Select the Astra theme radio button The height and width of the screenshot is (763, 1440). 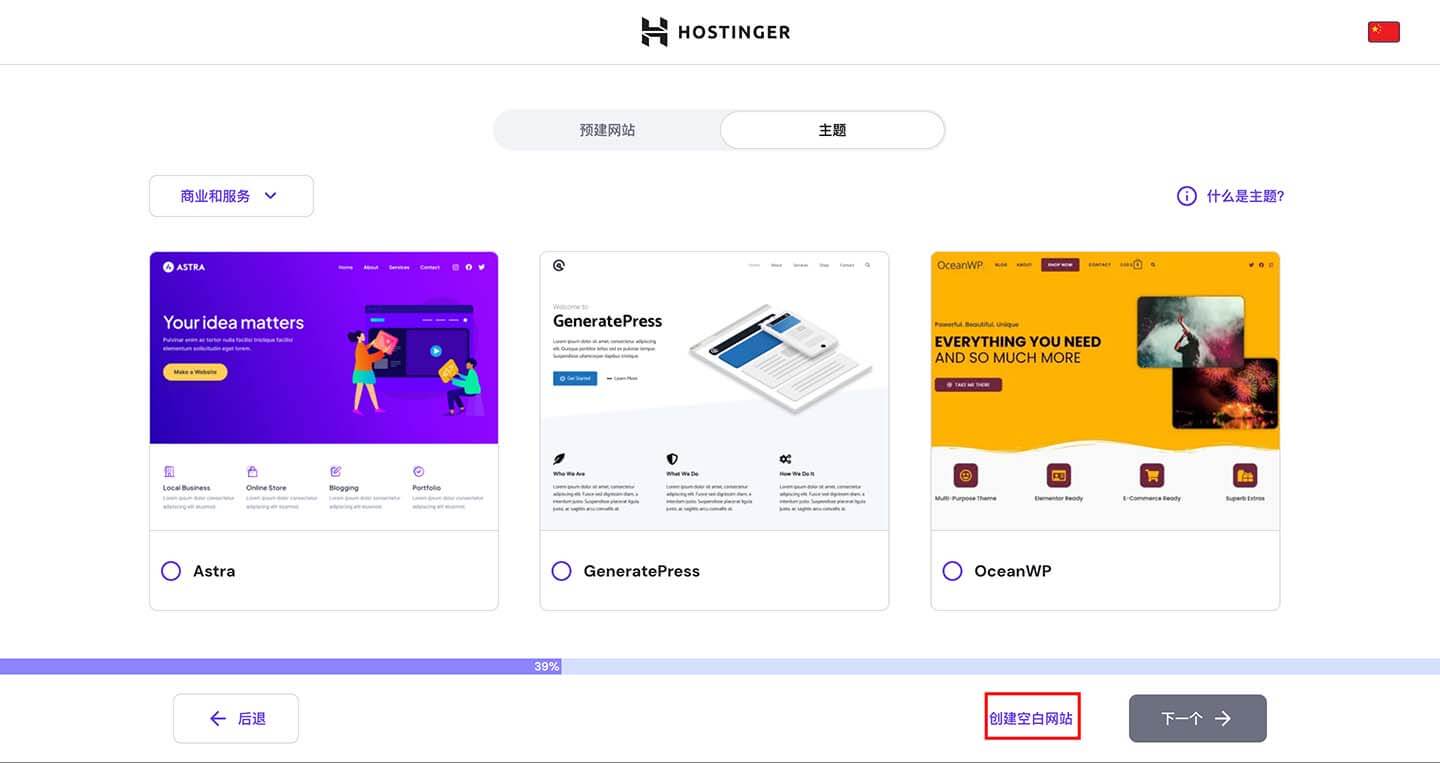pos(171,571)
